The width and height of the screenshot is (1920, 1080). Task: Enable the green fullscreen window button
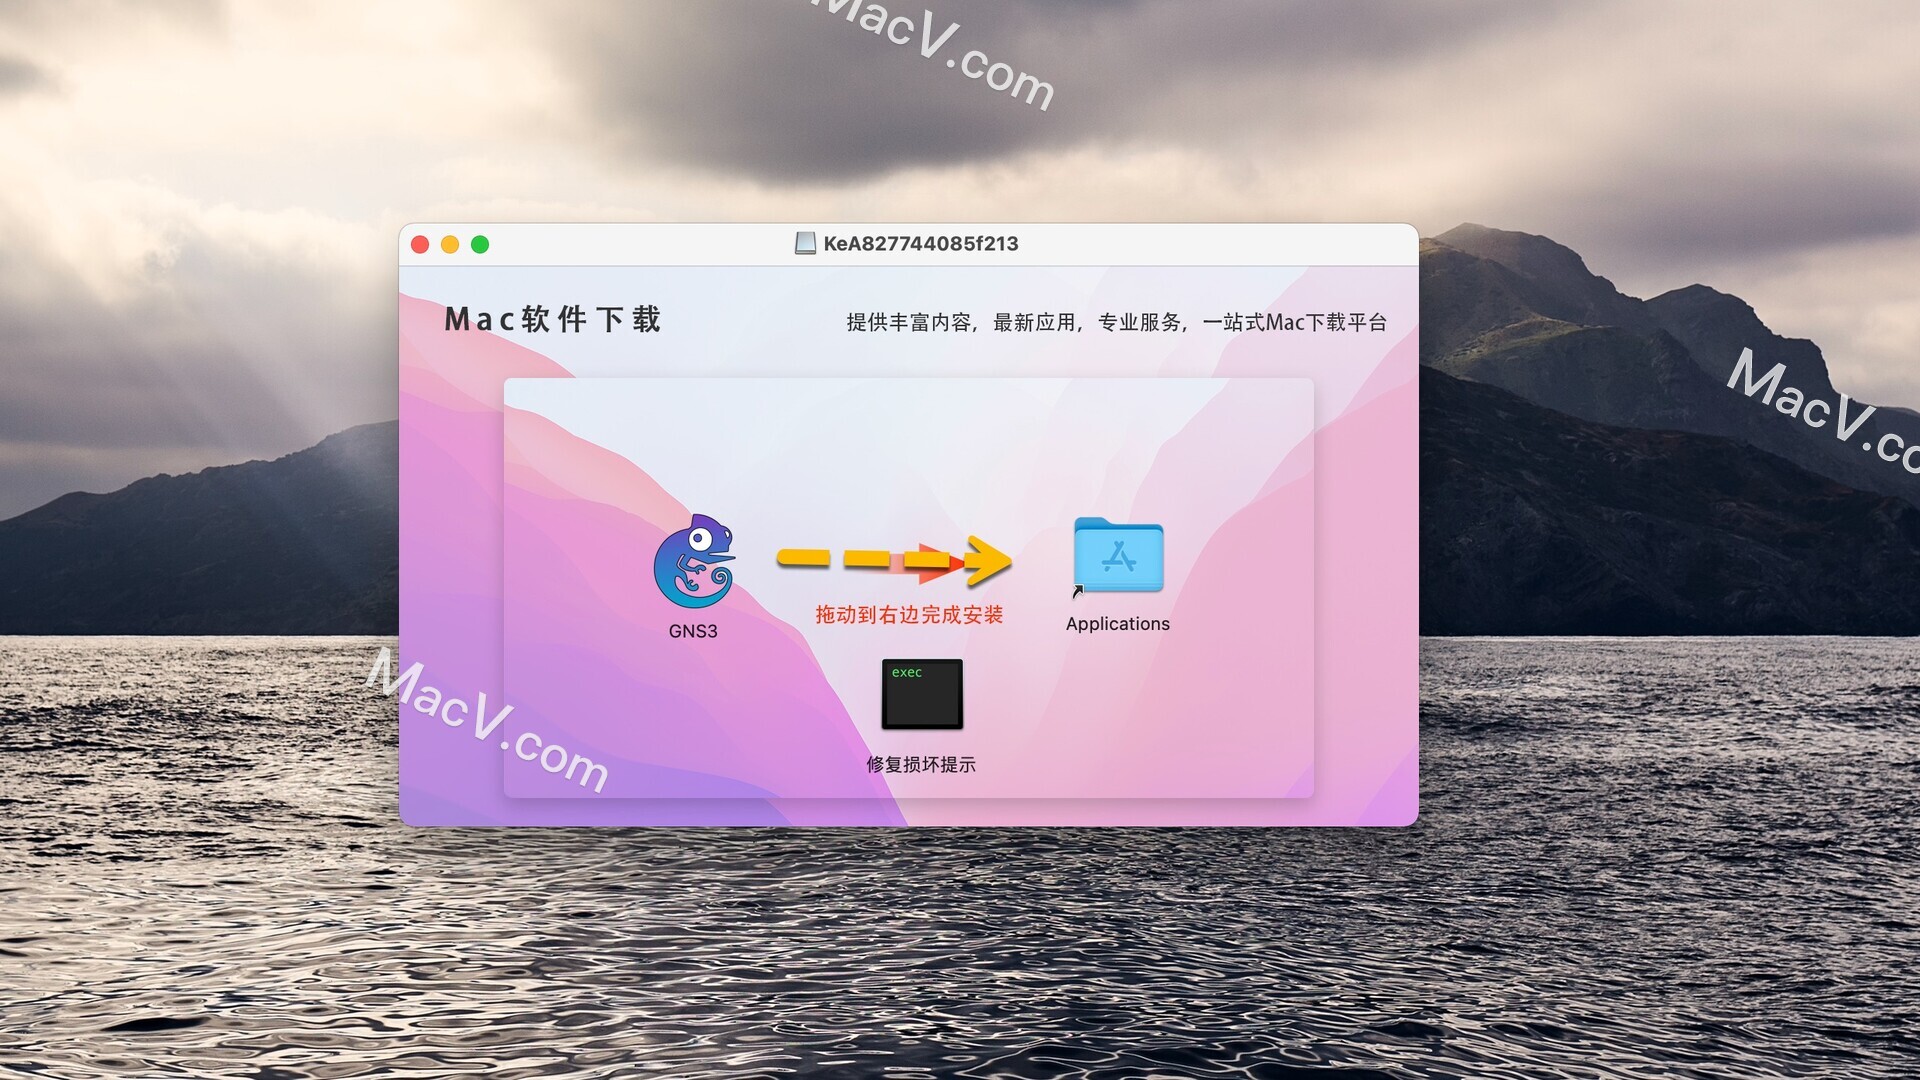point(480,243)
